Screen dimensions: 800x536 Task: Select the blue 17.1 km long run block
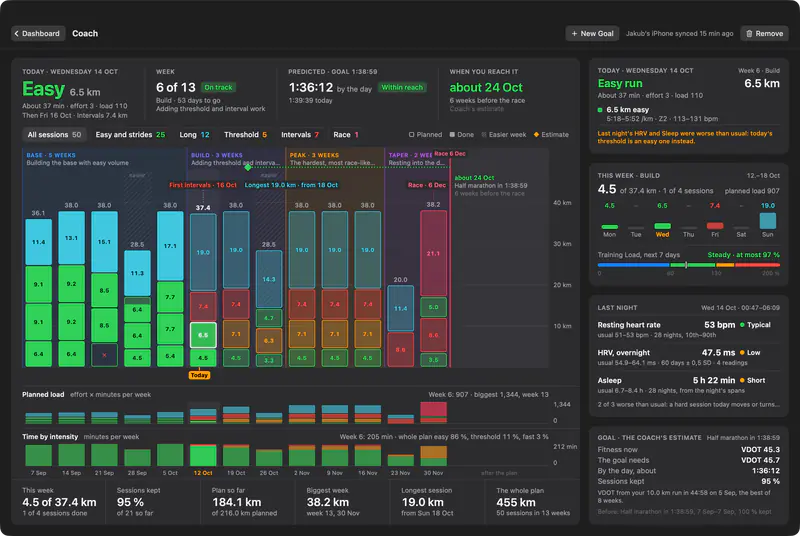[x=170, y=246]
